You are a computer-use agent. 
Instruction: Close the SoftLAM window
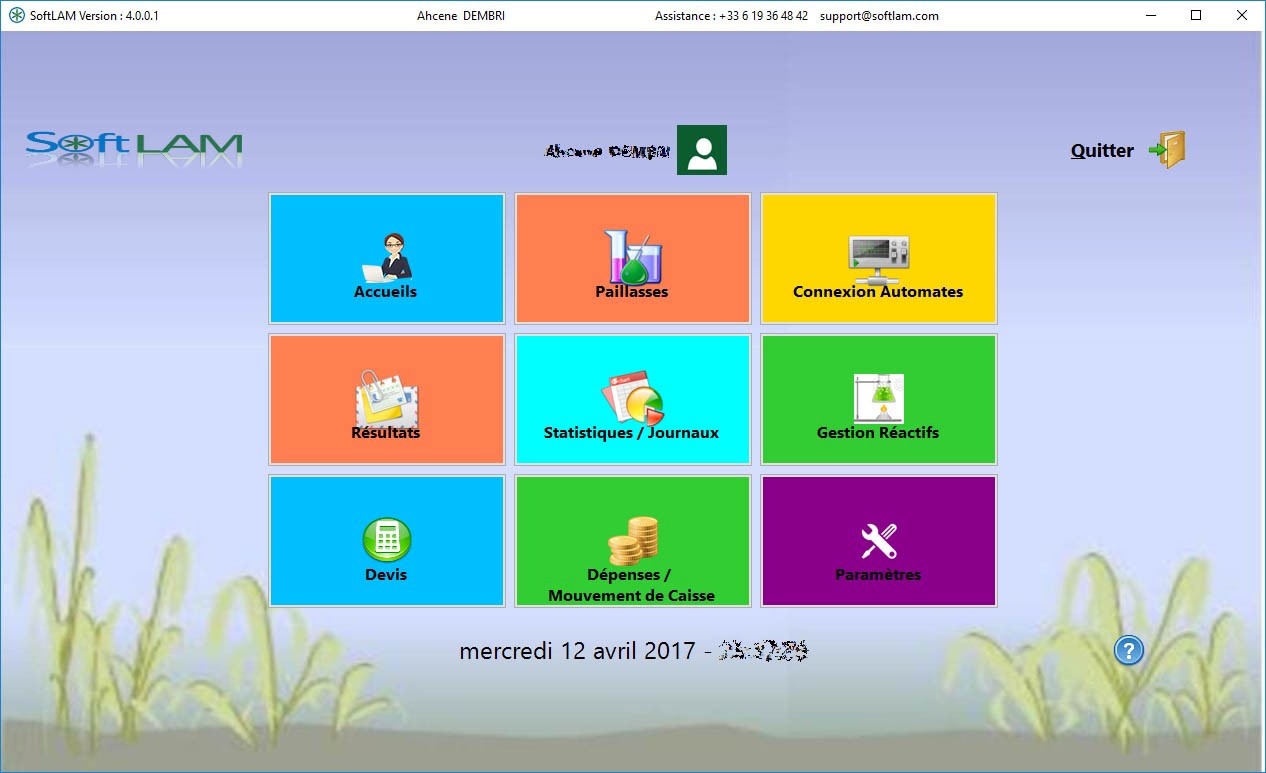1242,15
